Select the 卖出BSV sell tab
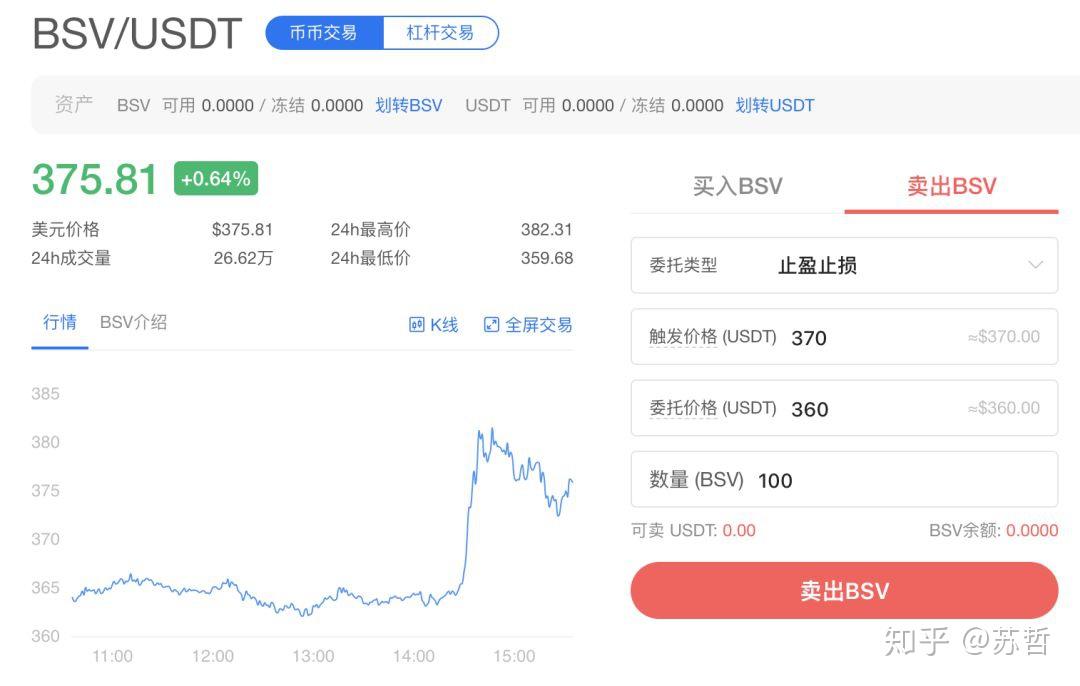 951,186
